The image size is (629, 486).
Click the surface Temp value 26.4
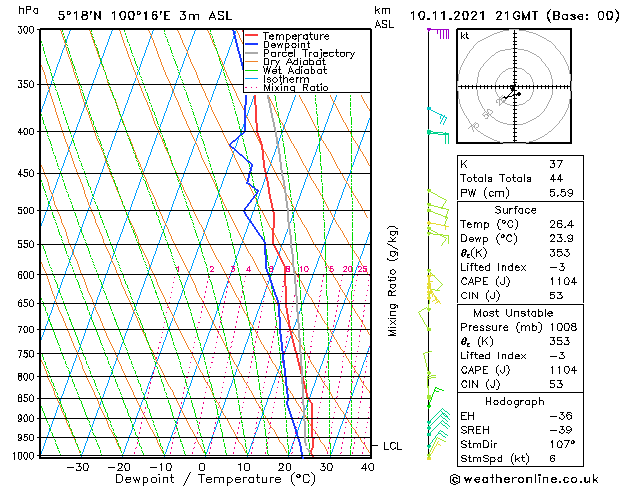pos(561,224)
